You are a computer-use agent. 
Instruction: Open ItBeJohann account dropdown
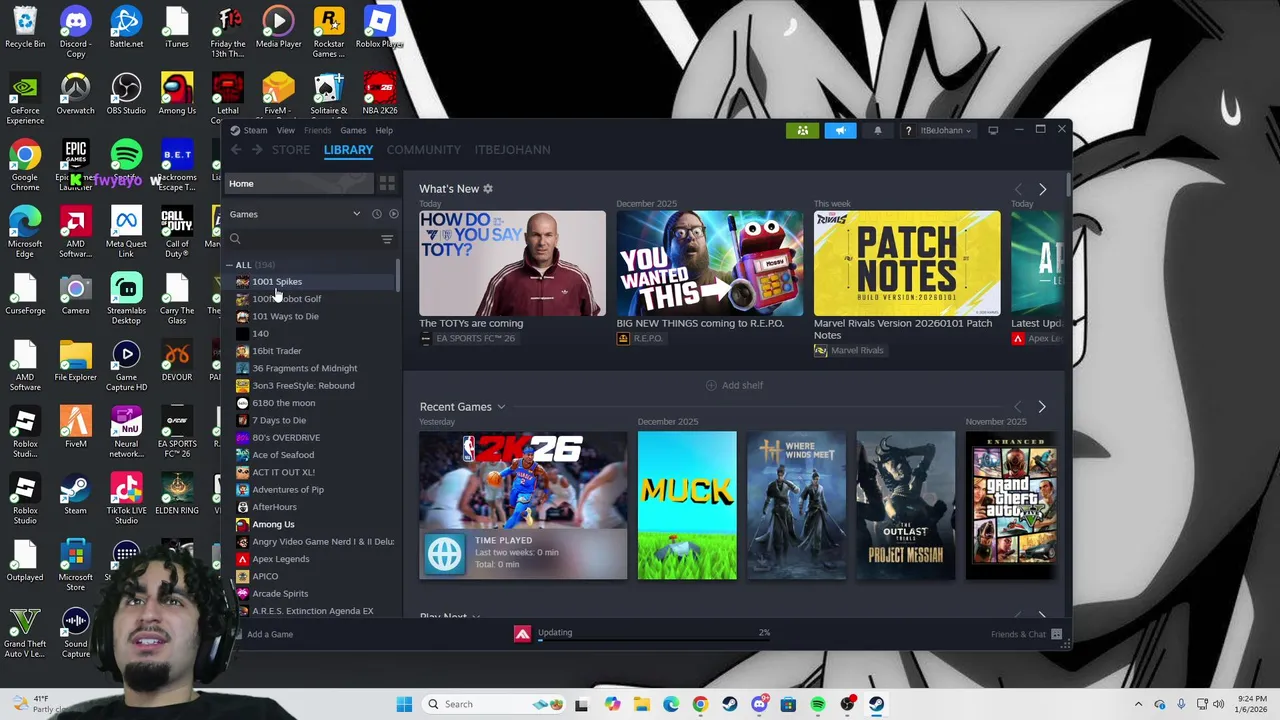pos(946,130)
